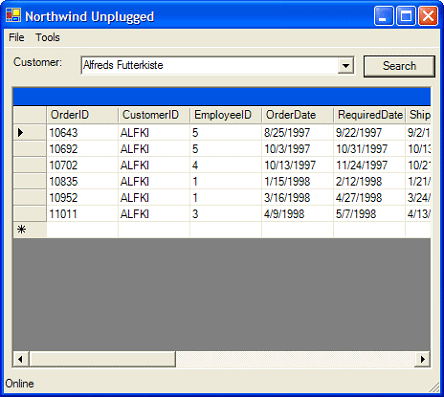This screenshot has width=444, height=397.
Task: Sort by OrderDate column header
Action: [297, 115]
